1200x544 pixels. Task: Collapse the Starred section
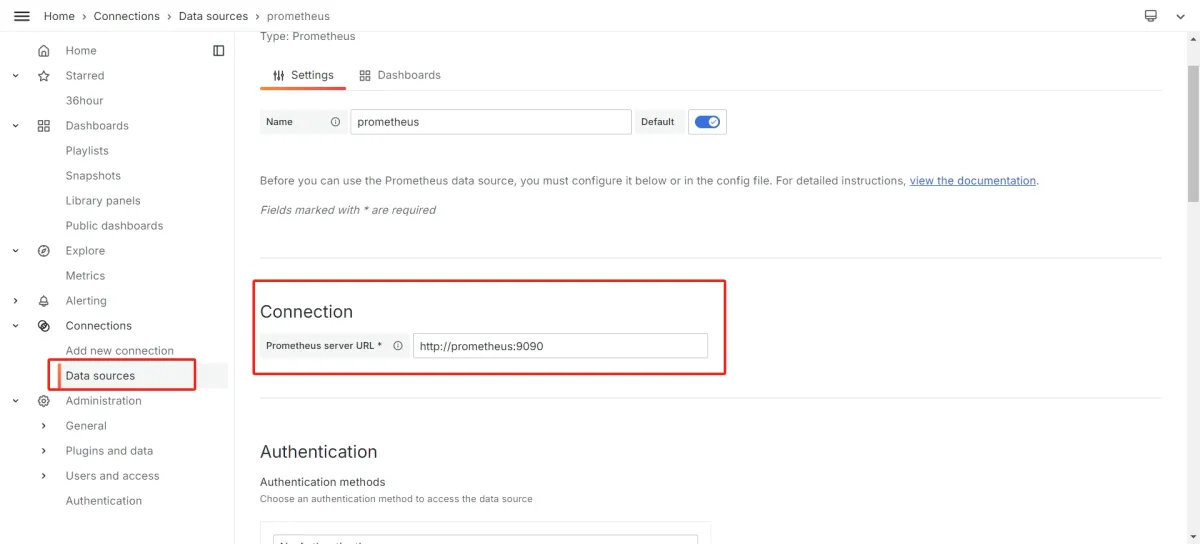point(15,76)
